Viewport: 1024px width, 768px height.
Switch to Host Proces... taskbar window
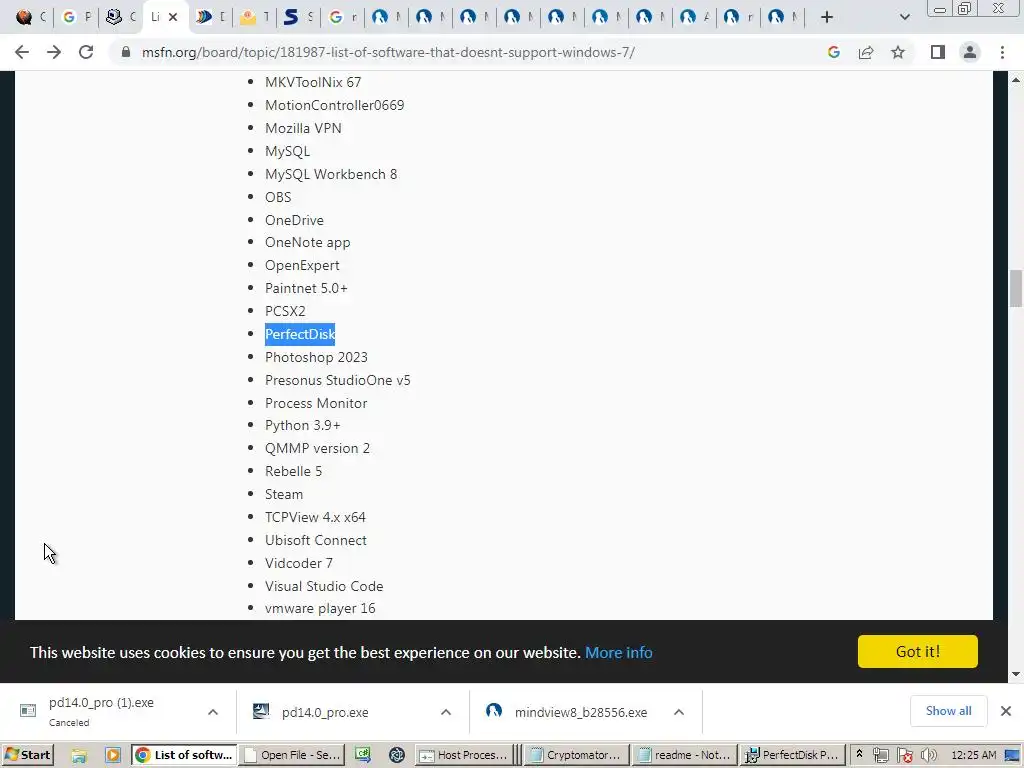pos(463,755)
